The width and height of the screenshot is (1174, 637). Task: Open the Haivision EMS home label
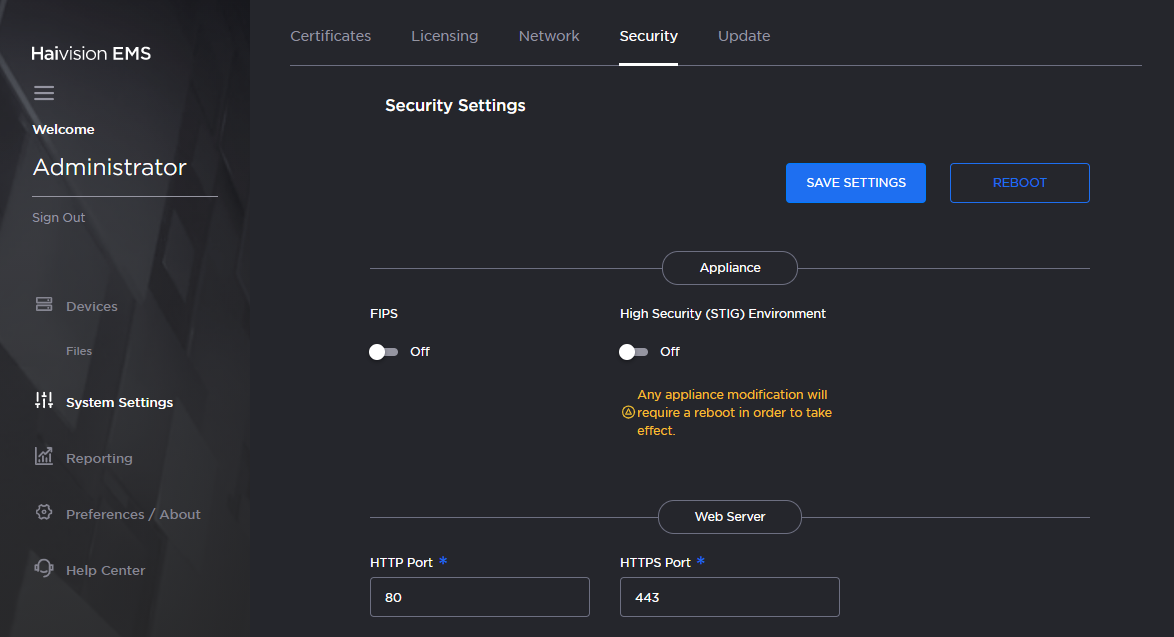(x=91, y=52)
